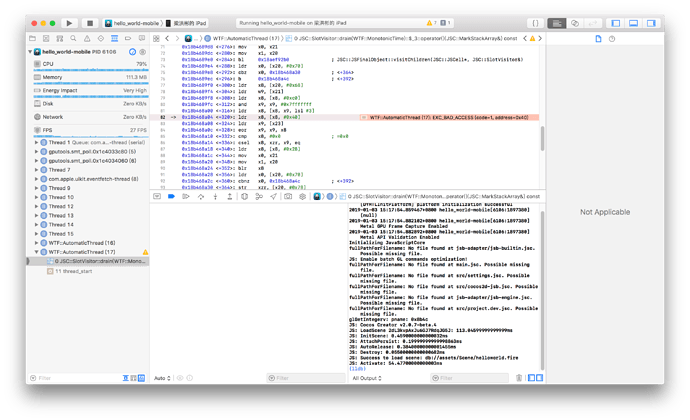Open the Issue navigator triangle tab

87,38
